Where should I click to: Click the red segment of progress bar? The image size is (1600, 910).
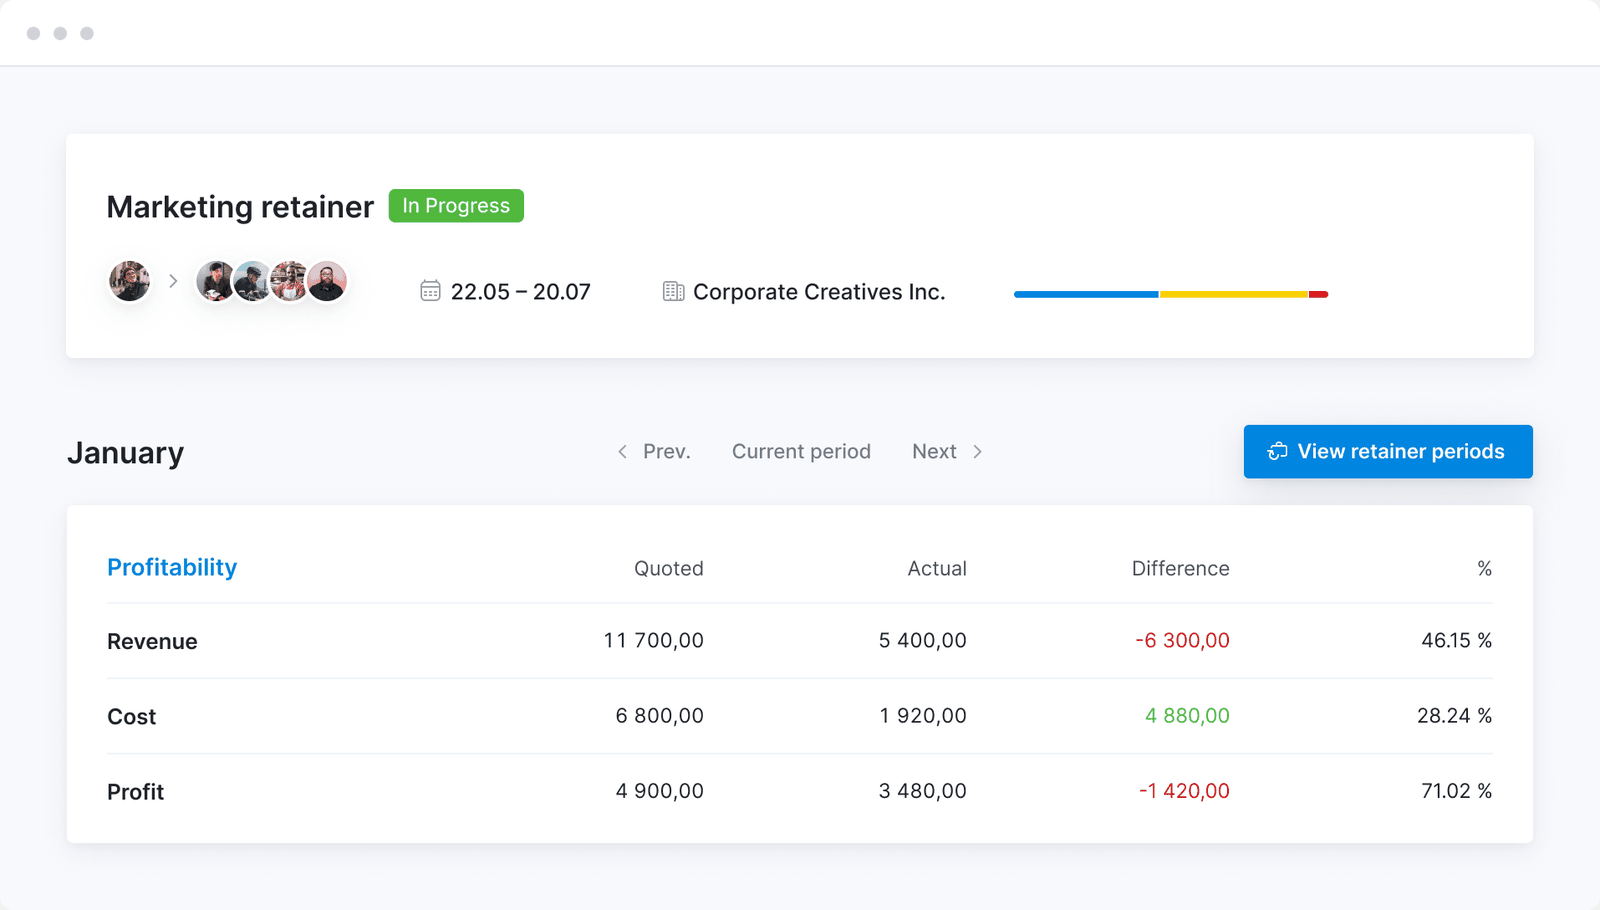click(x=1318, y=294)
